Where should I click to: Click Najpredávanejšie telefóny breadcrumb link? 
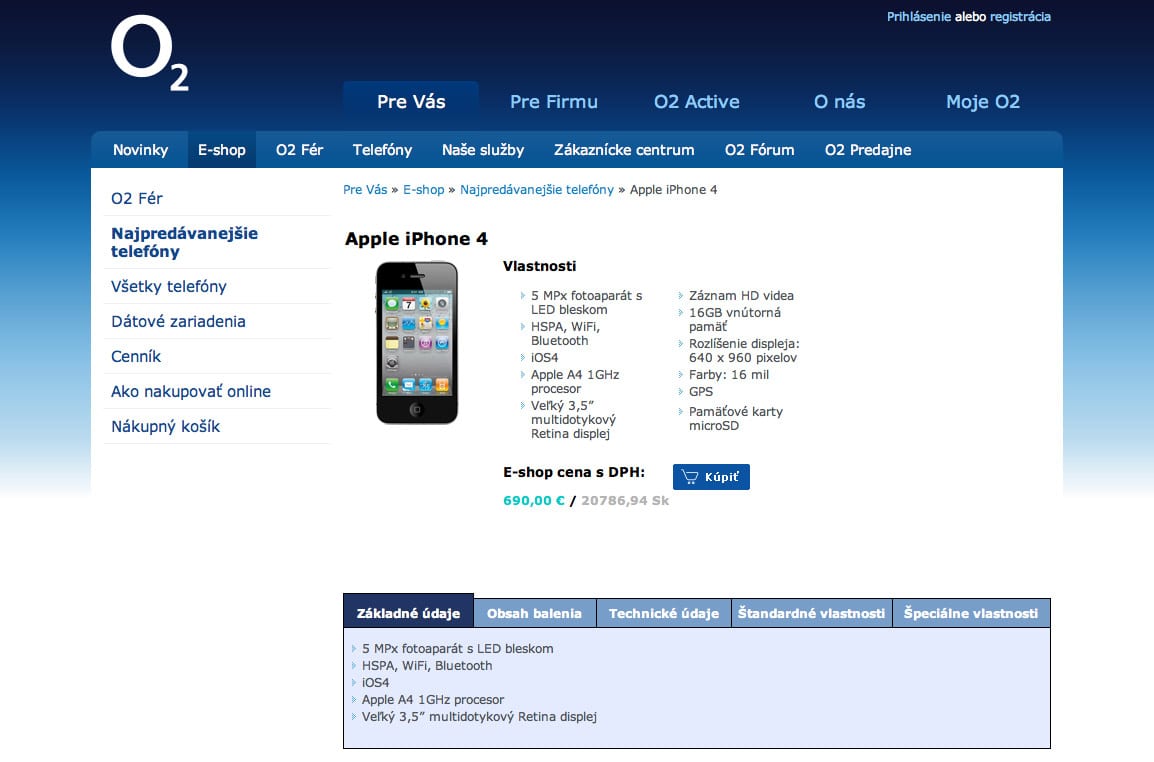(537, 190)
